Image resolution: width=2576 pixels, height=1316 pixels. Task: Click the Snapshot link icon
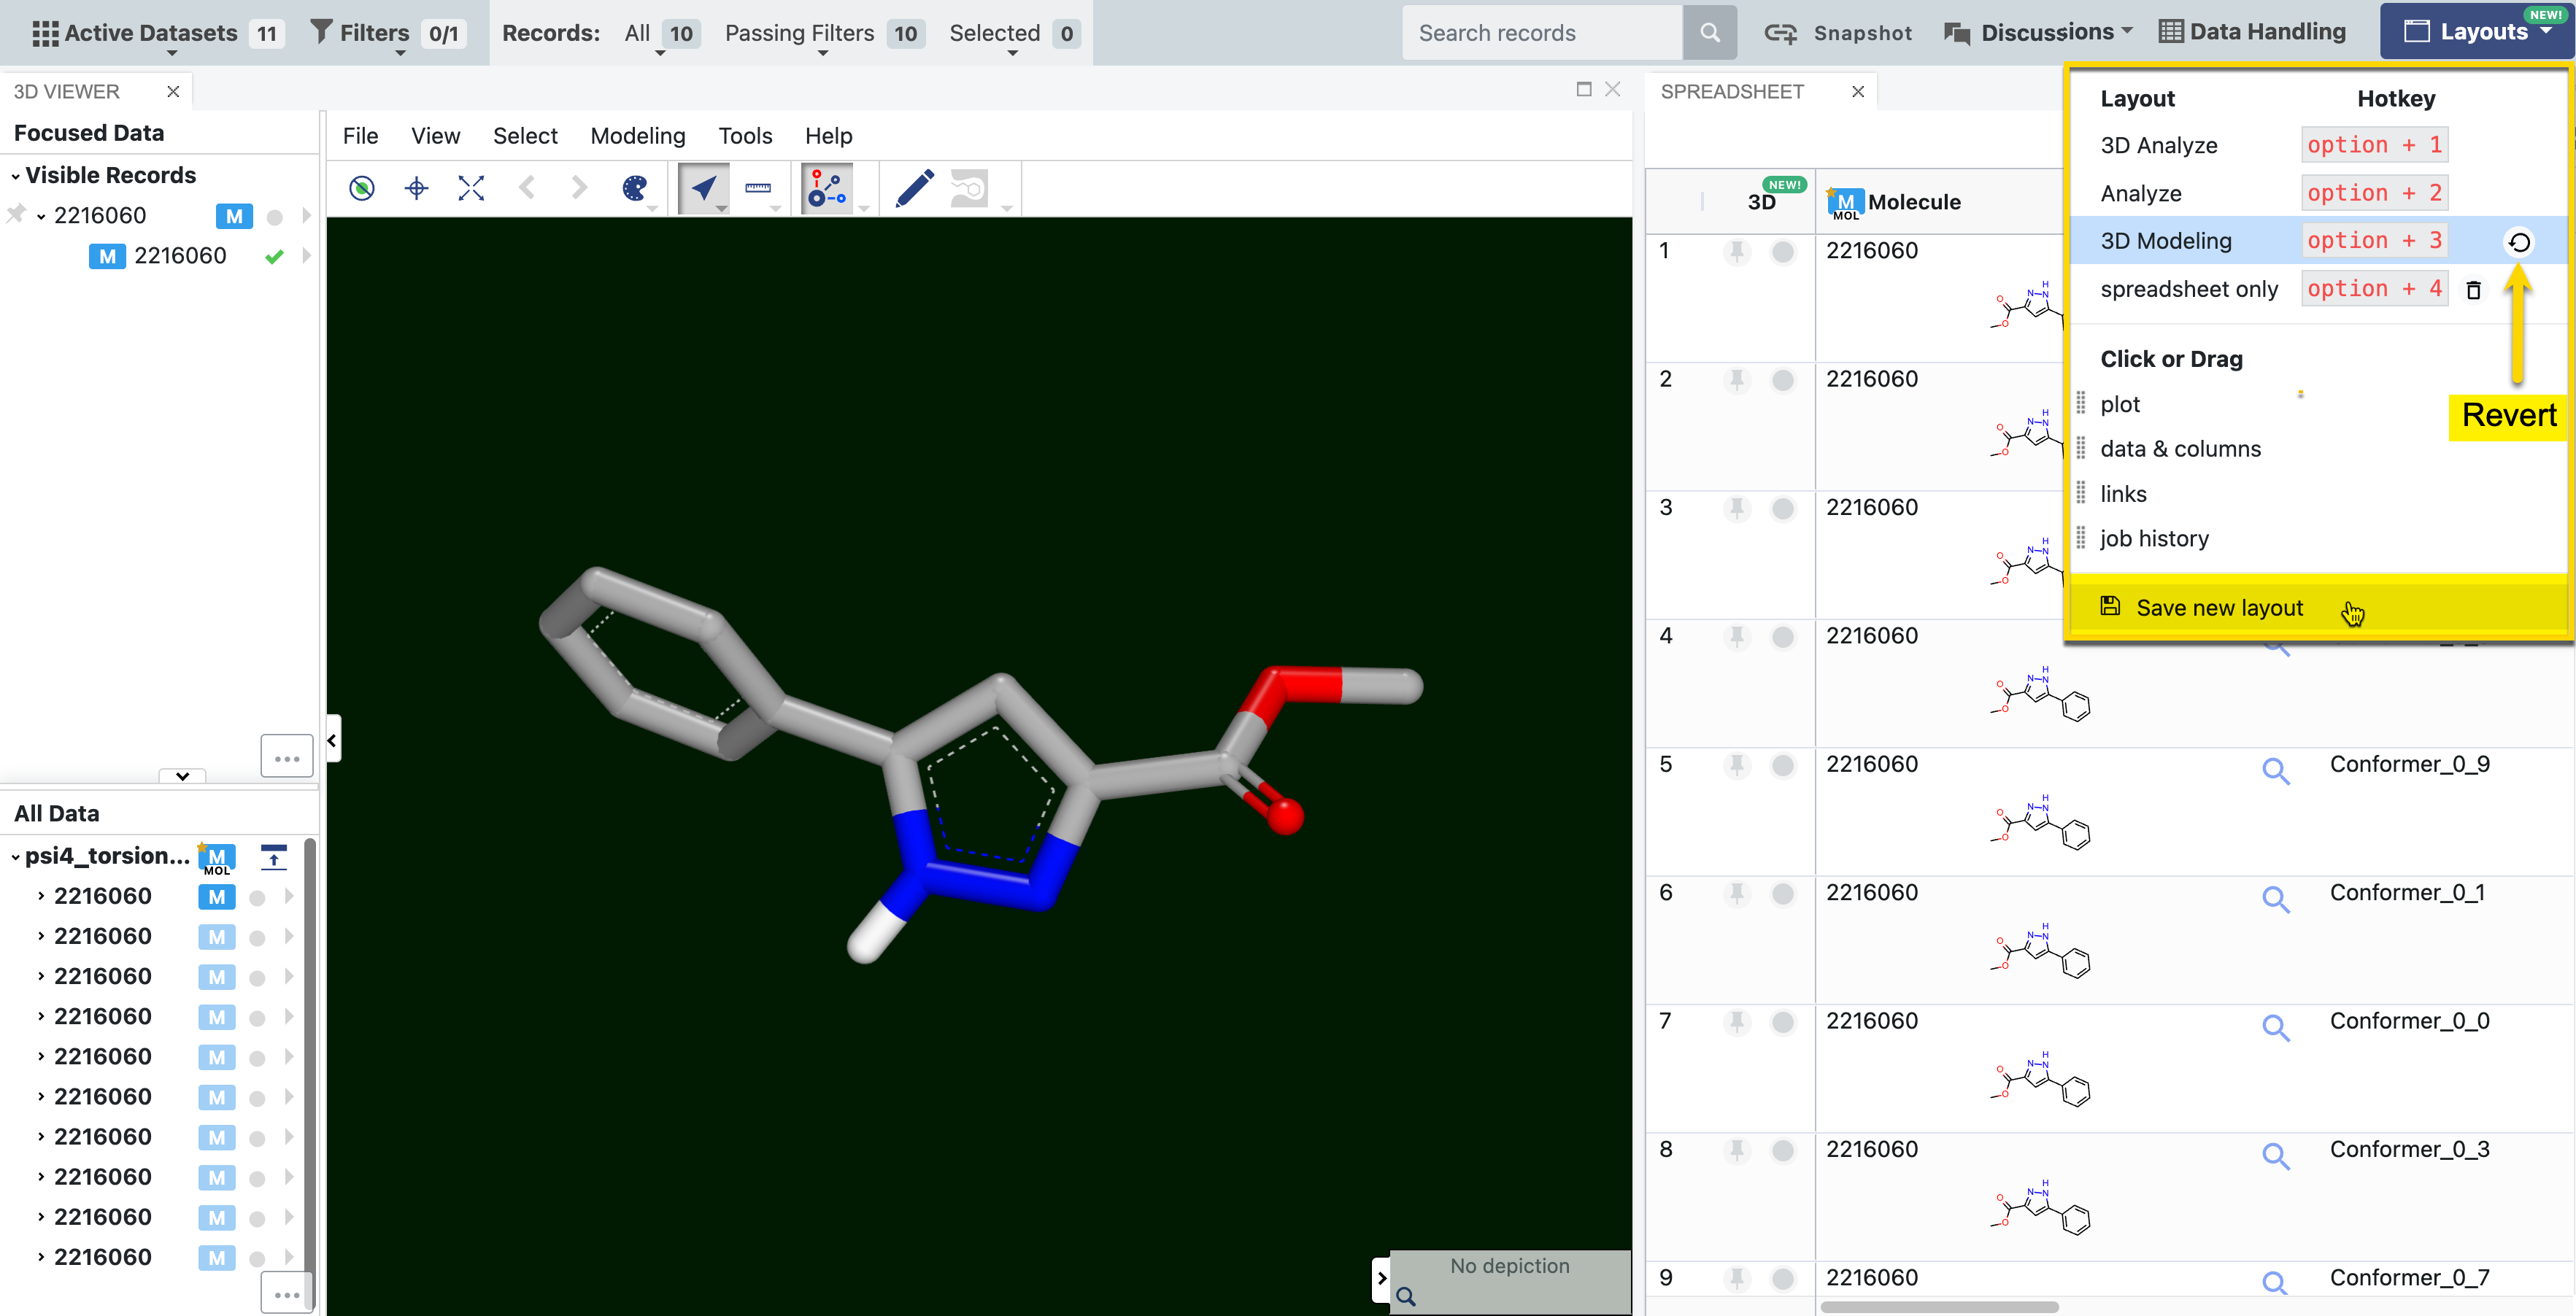pyautogui.click(x=1780, y=33)
